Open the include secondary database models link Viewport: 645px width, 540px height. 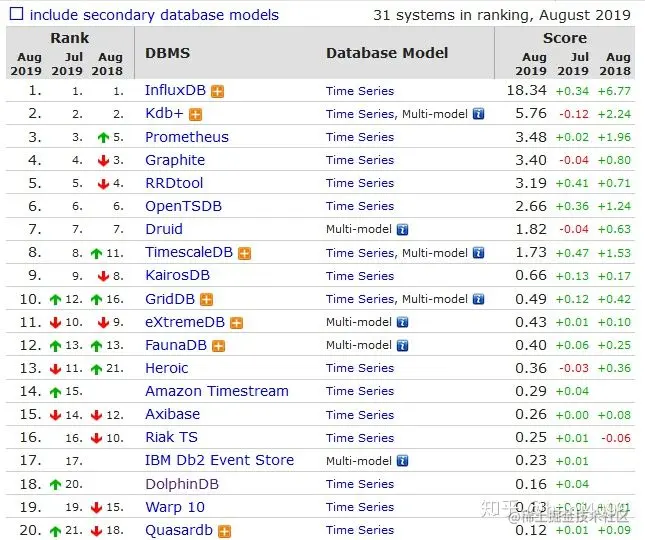pyautogui.click(x=154, y=15)
